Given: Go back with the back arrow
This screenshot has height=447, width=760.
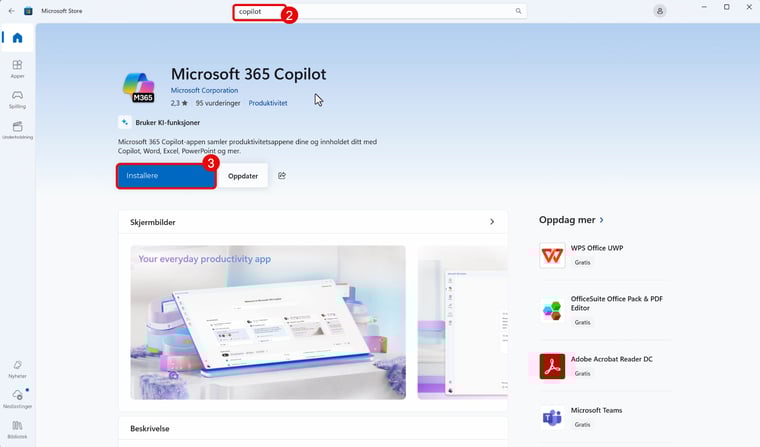Looking at the screenshot, I should pyautogui.click(x=12, y=11).
